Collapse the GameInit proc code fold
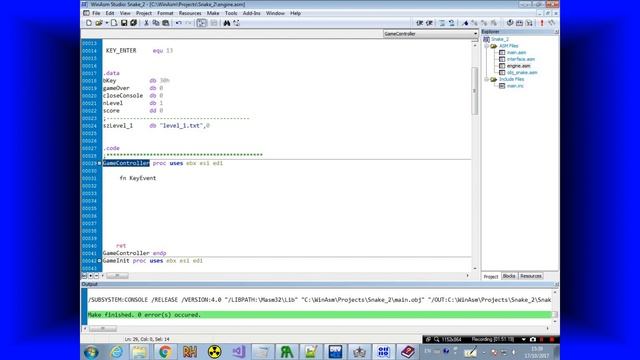The width and height of the screenshot is (640, 360). coord(99,260)
